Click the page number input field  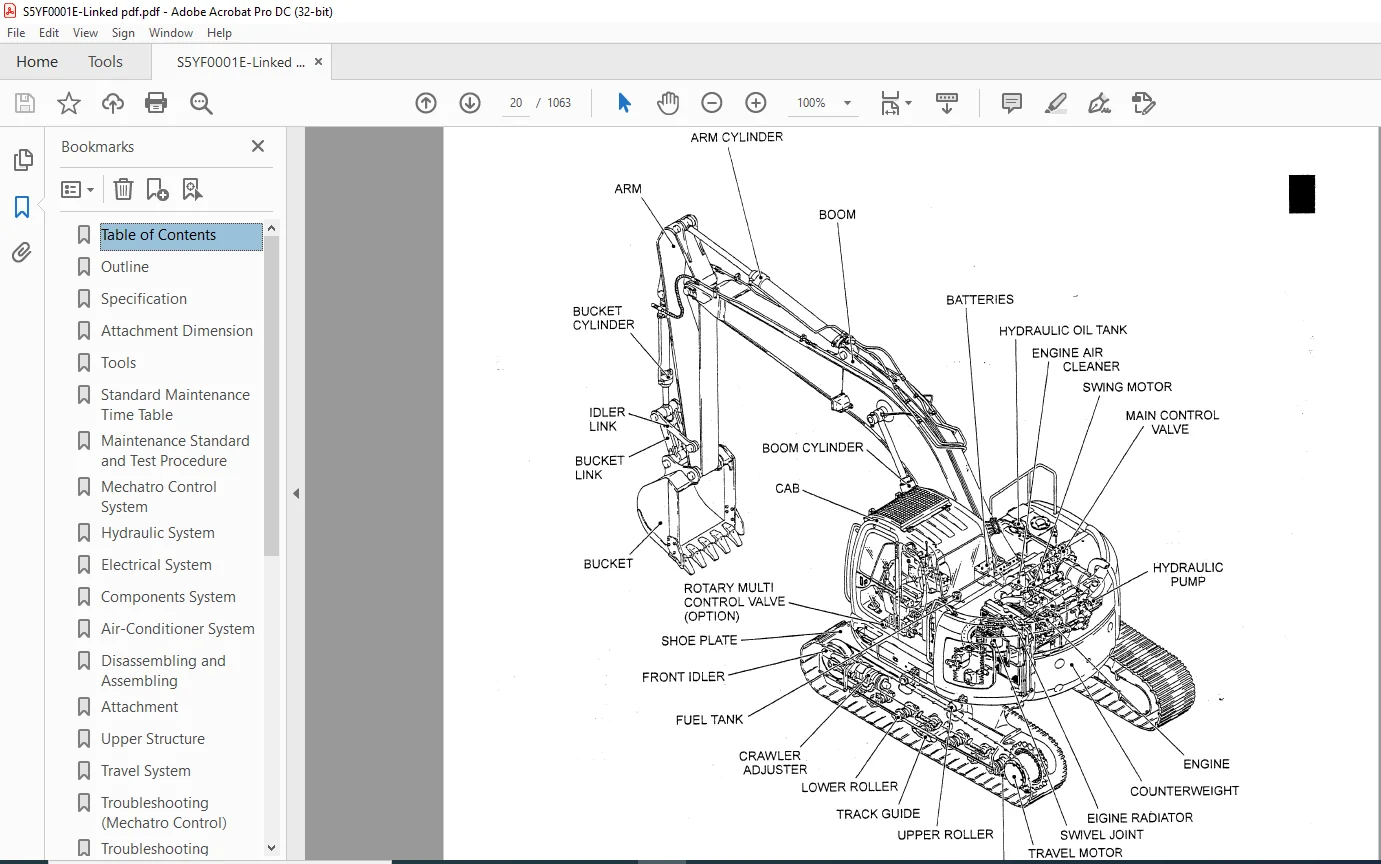coord(516,103)
